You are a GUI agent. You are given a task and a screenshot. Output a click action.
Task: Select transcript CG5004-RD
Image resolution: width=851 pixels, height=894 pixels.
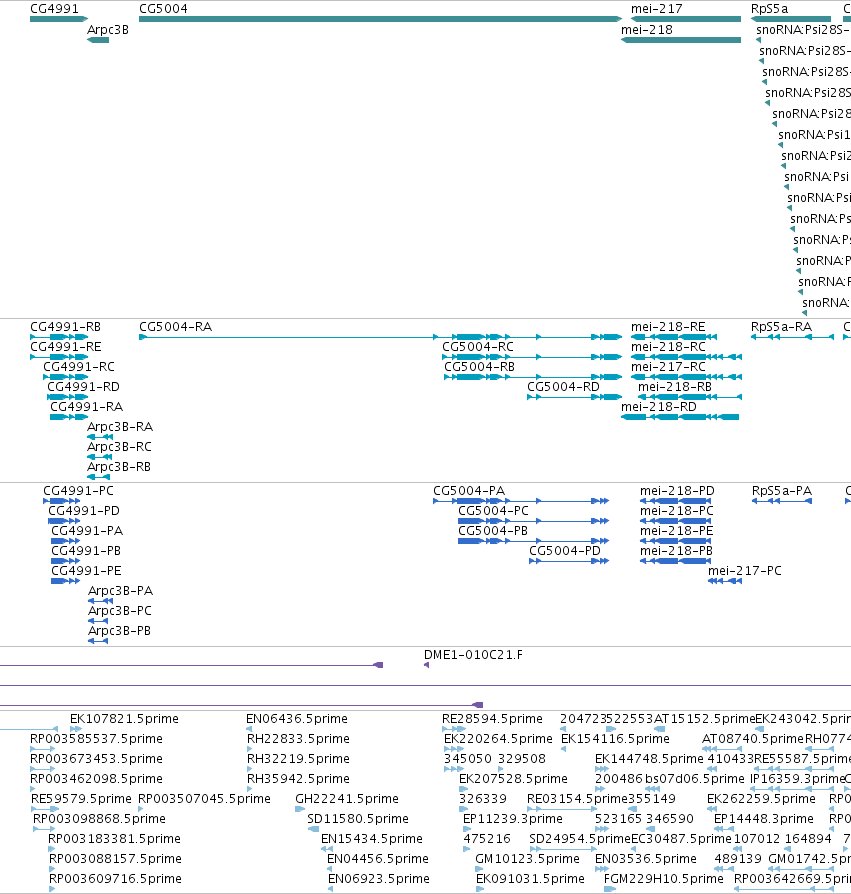pos(563,387)
